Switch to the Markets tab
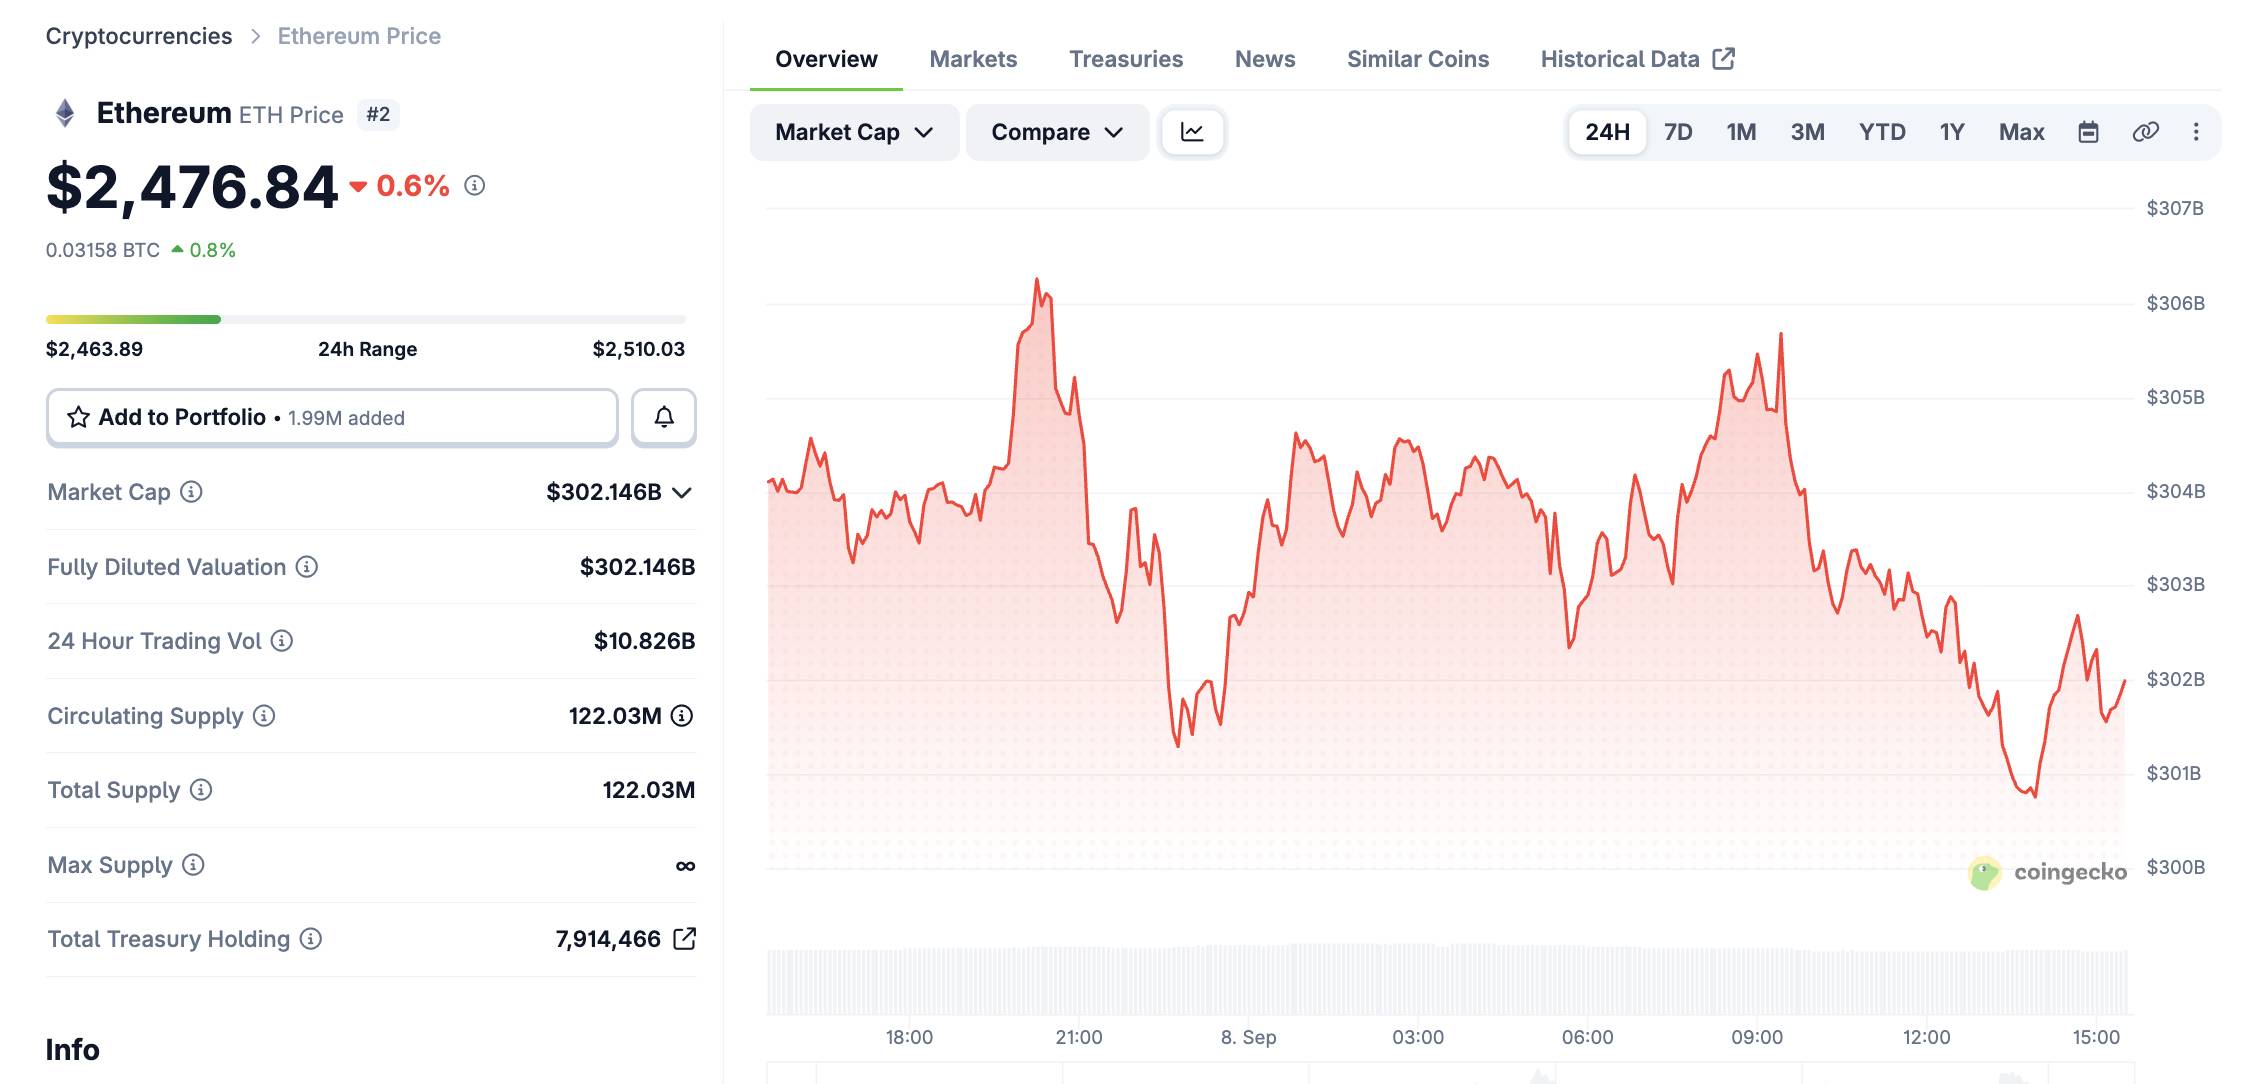The height and width of the screenshot is (1084, 2246). [x=973, y=59]
